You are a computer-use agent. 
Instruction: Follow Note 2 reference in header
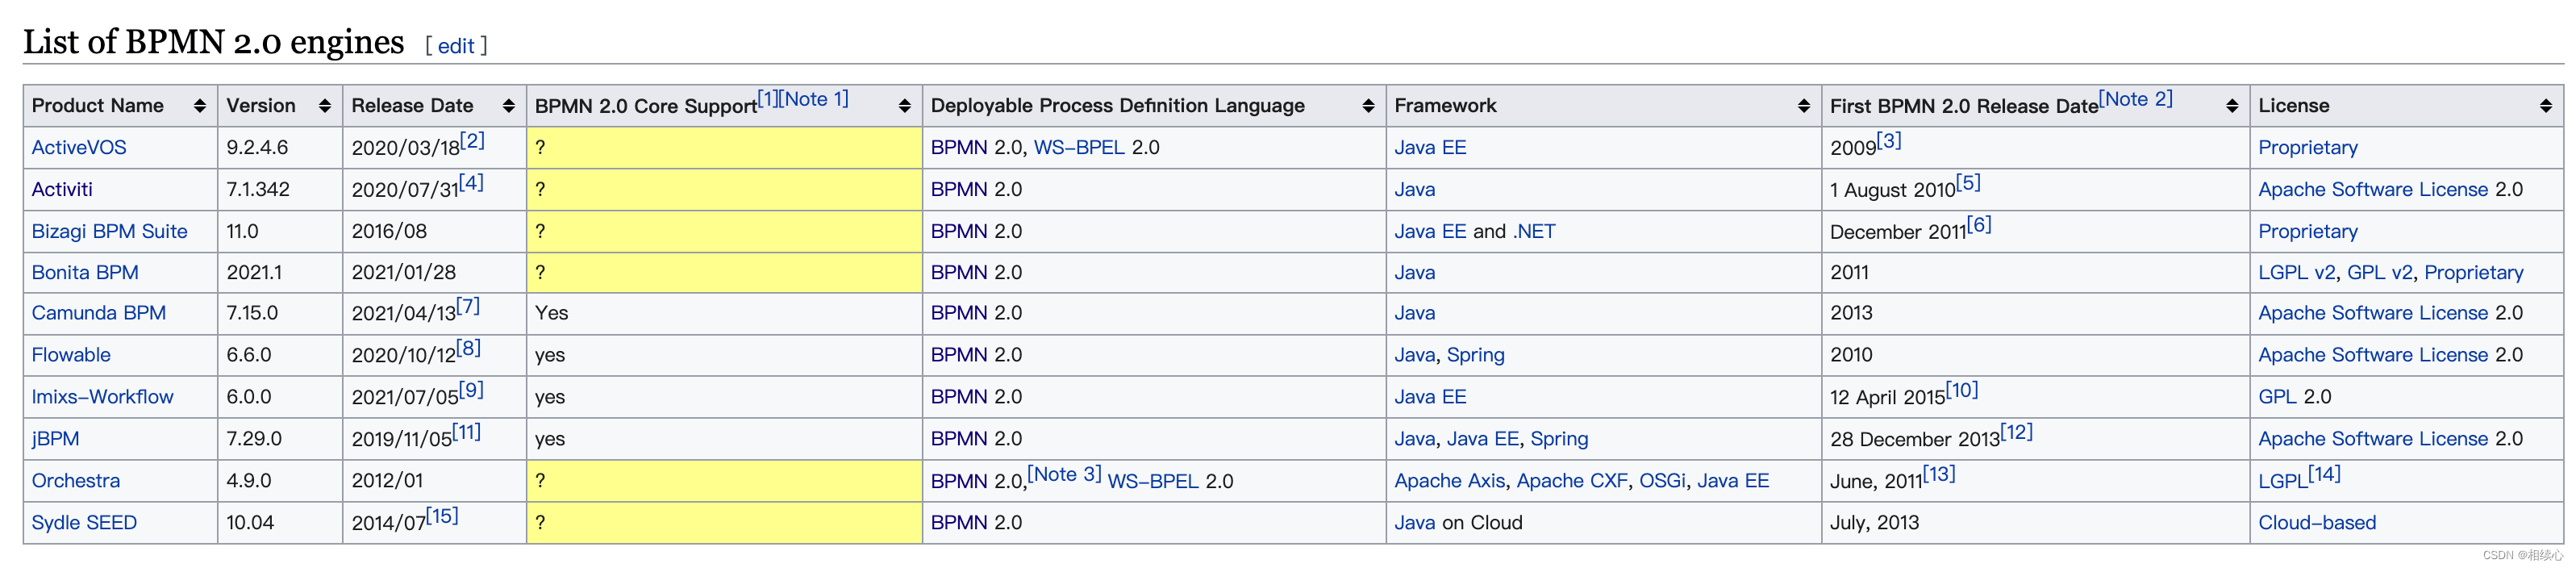[x=2136, y=99]
